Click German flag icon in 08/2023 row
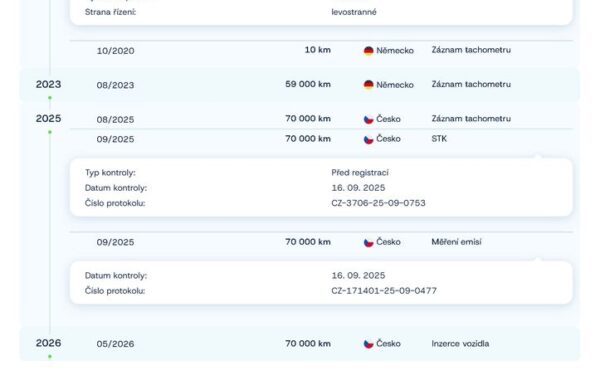 [368, 85]
